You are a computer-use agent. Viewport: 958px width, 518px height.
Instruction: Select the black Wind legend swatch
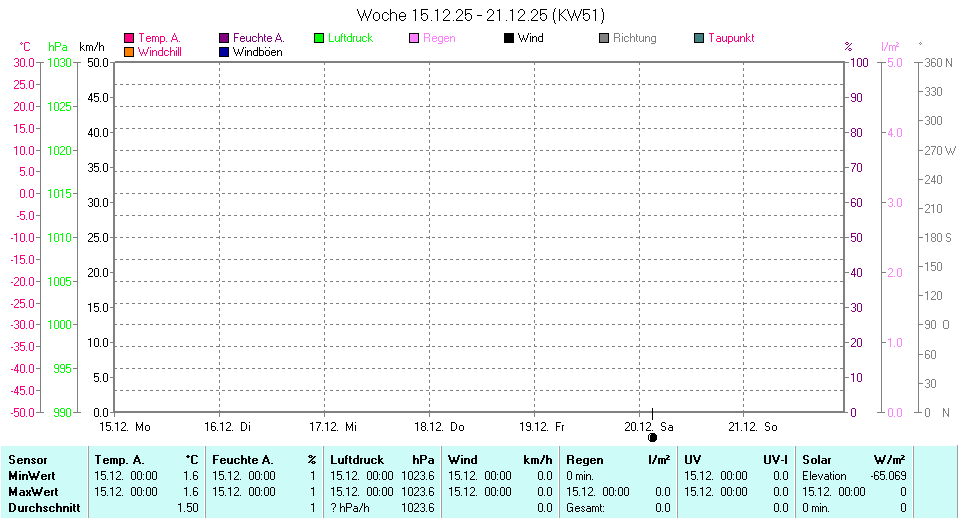pos(509,38)
